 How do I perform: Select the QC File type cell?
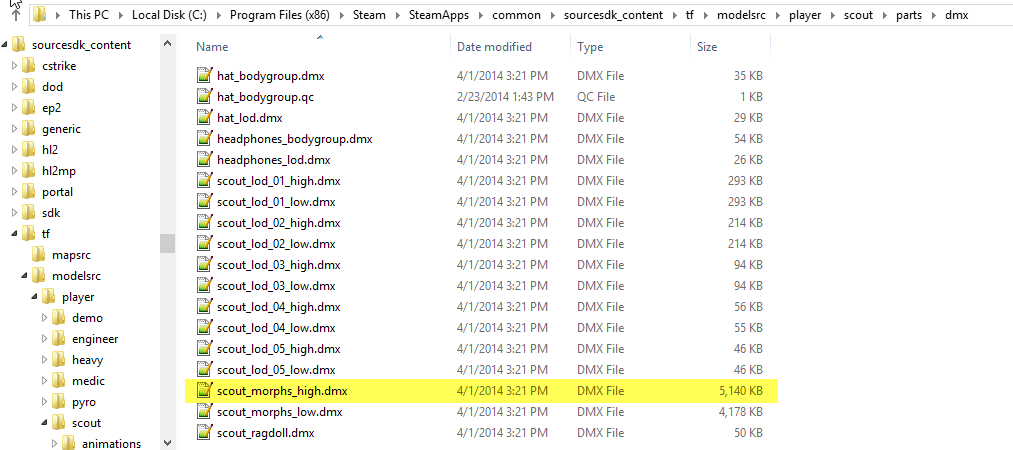click(596, 97)
